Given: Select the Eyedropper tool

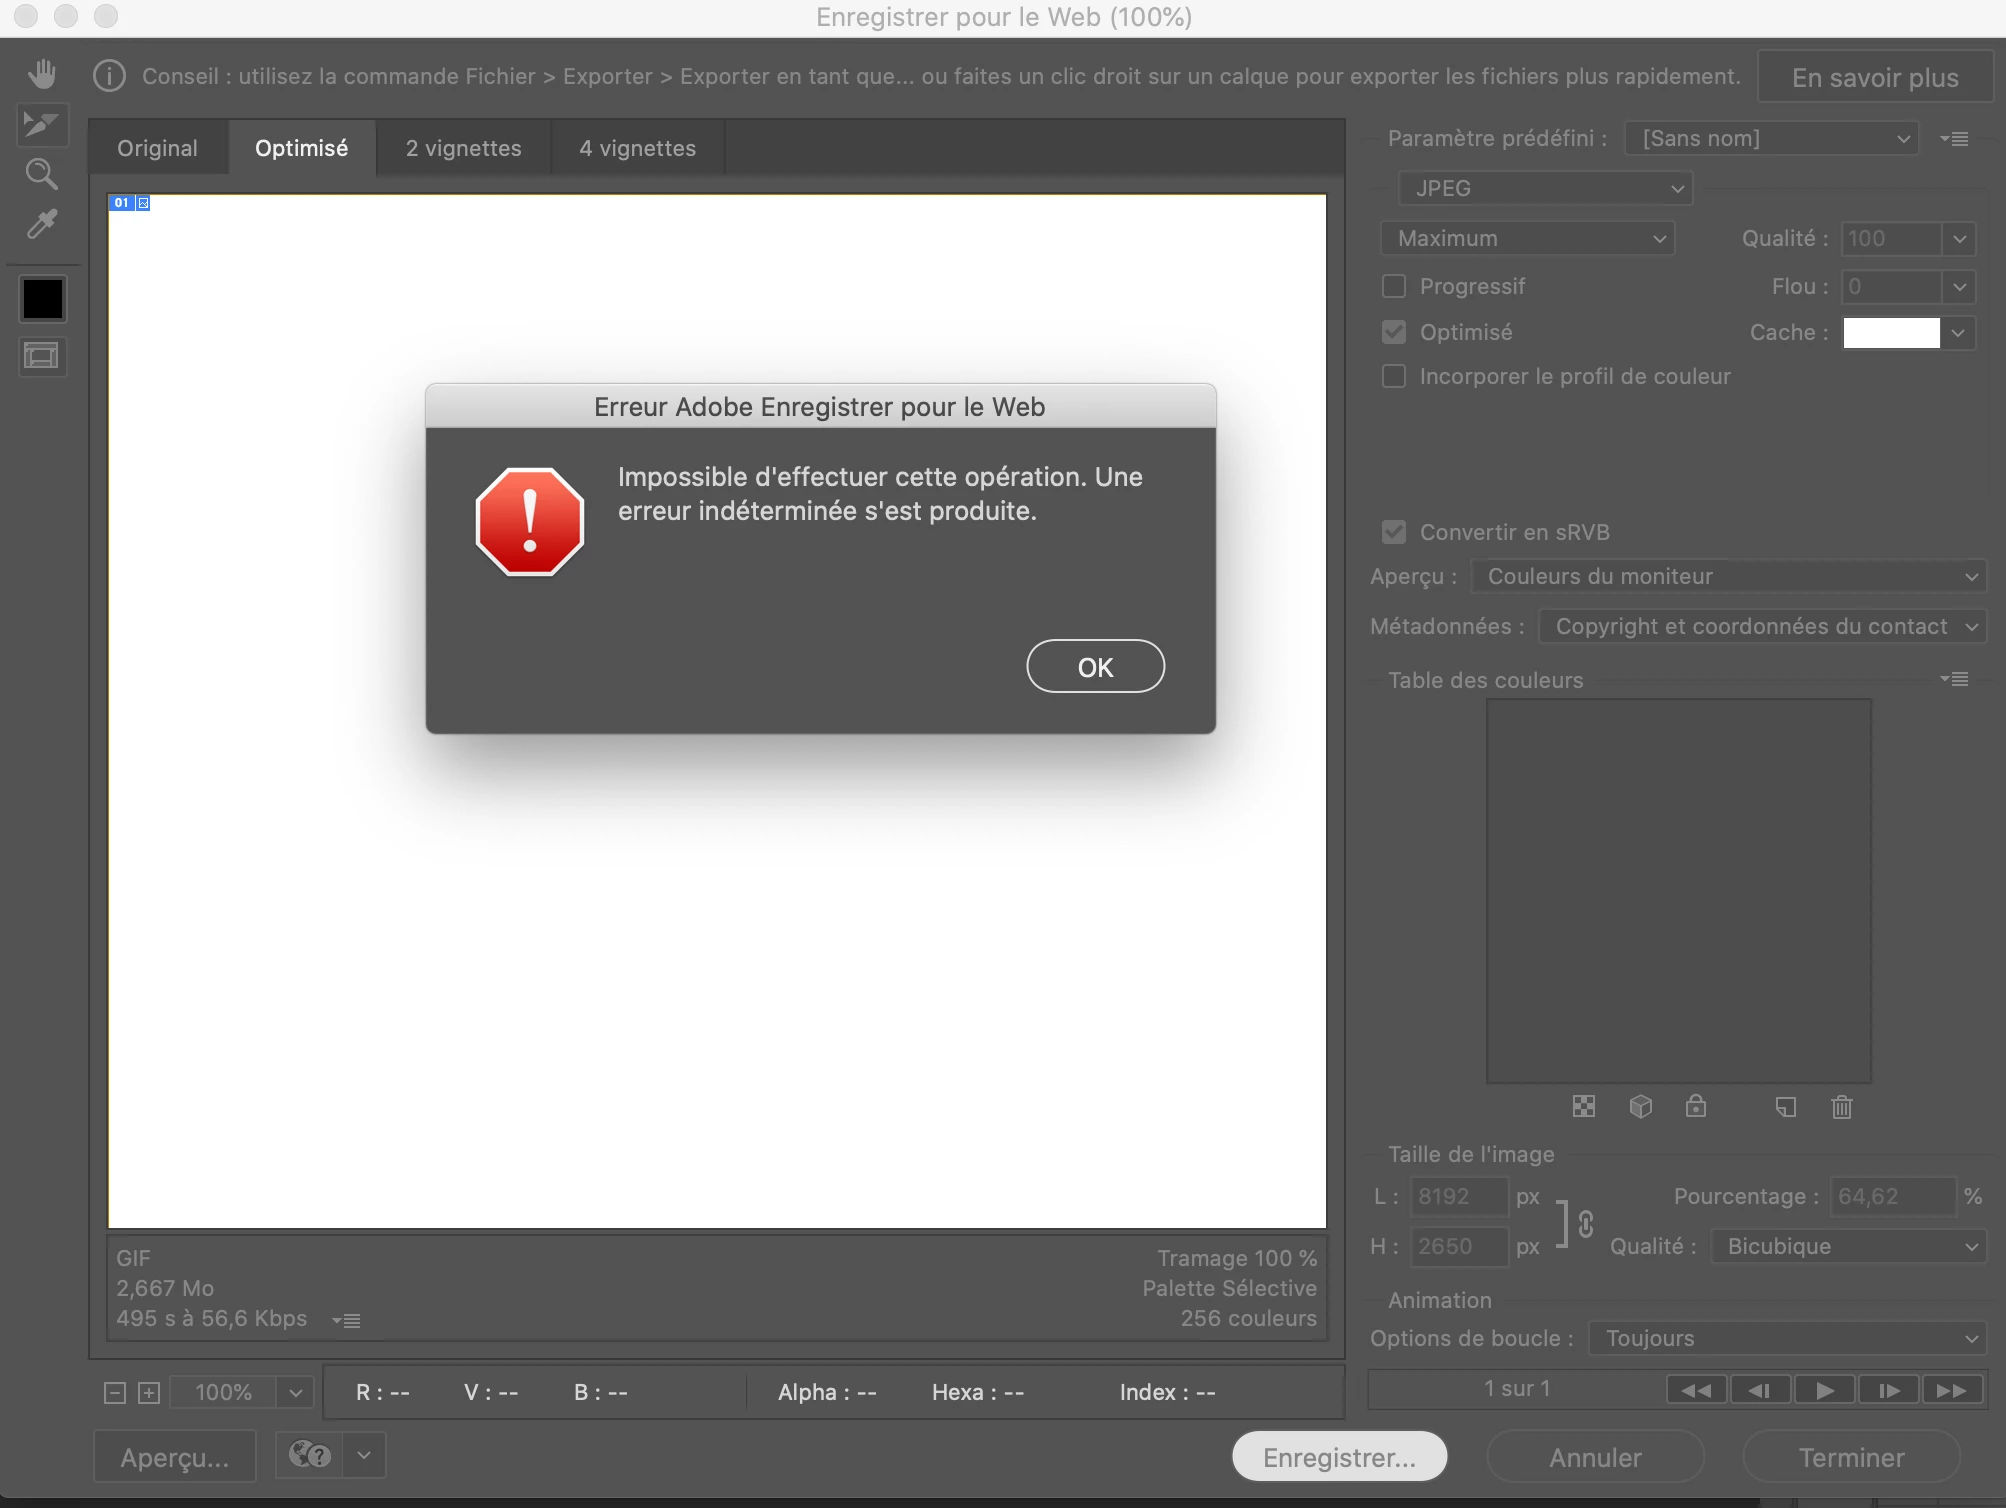Looking at the screenshot, I should click(42, 224).
